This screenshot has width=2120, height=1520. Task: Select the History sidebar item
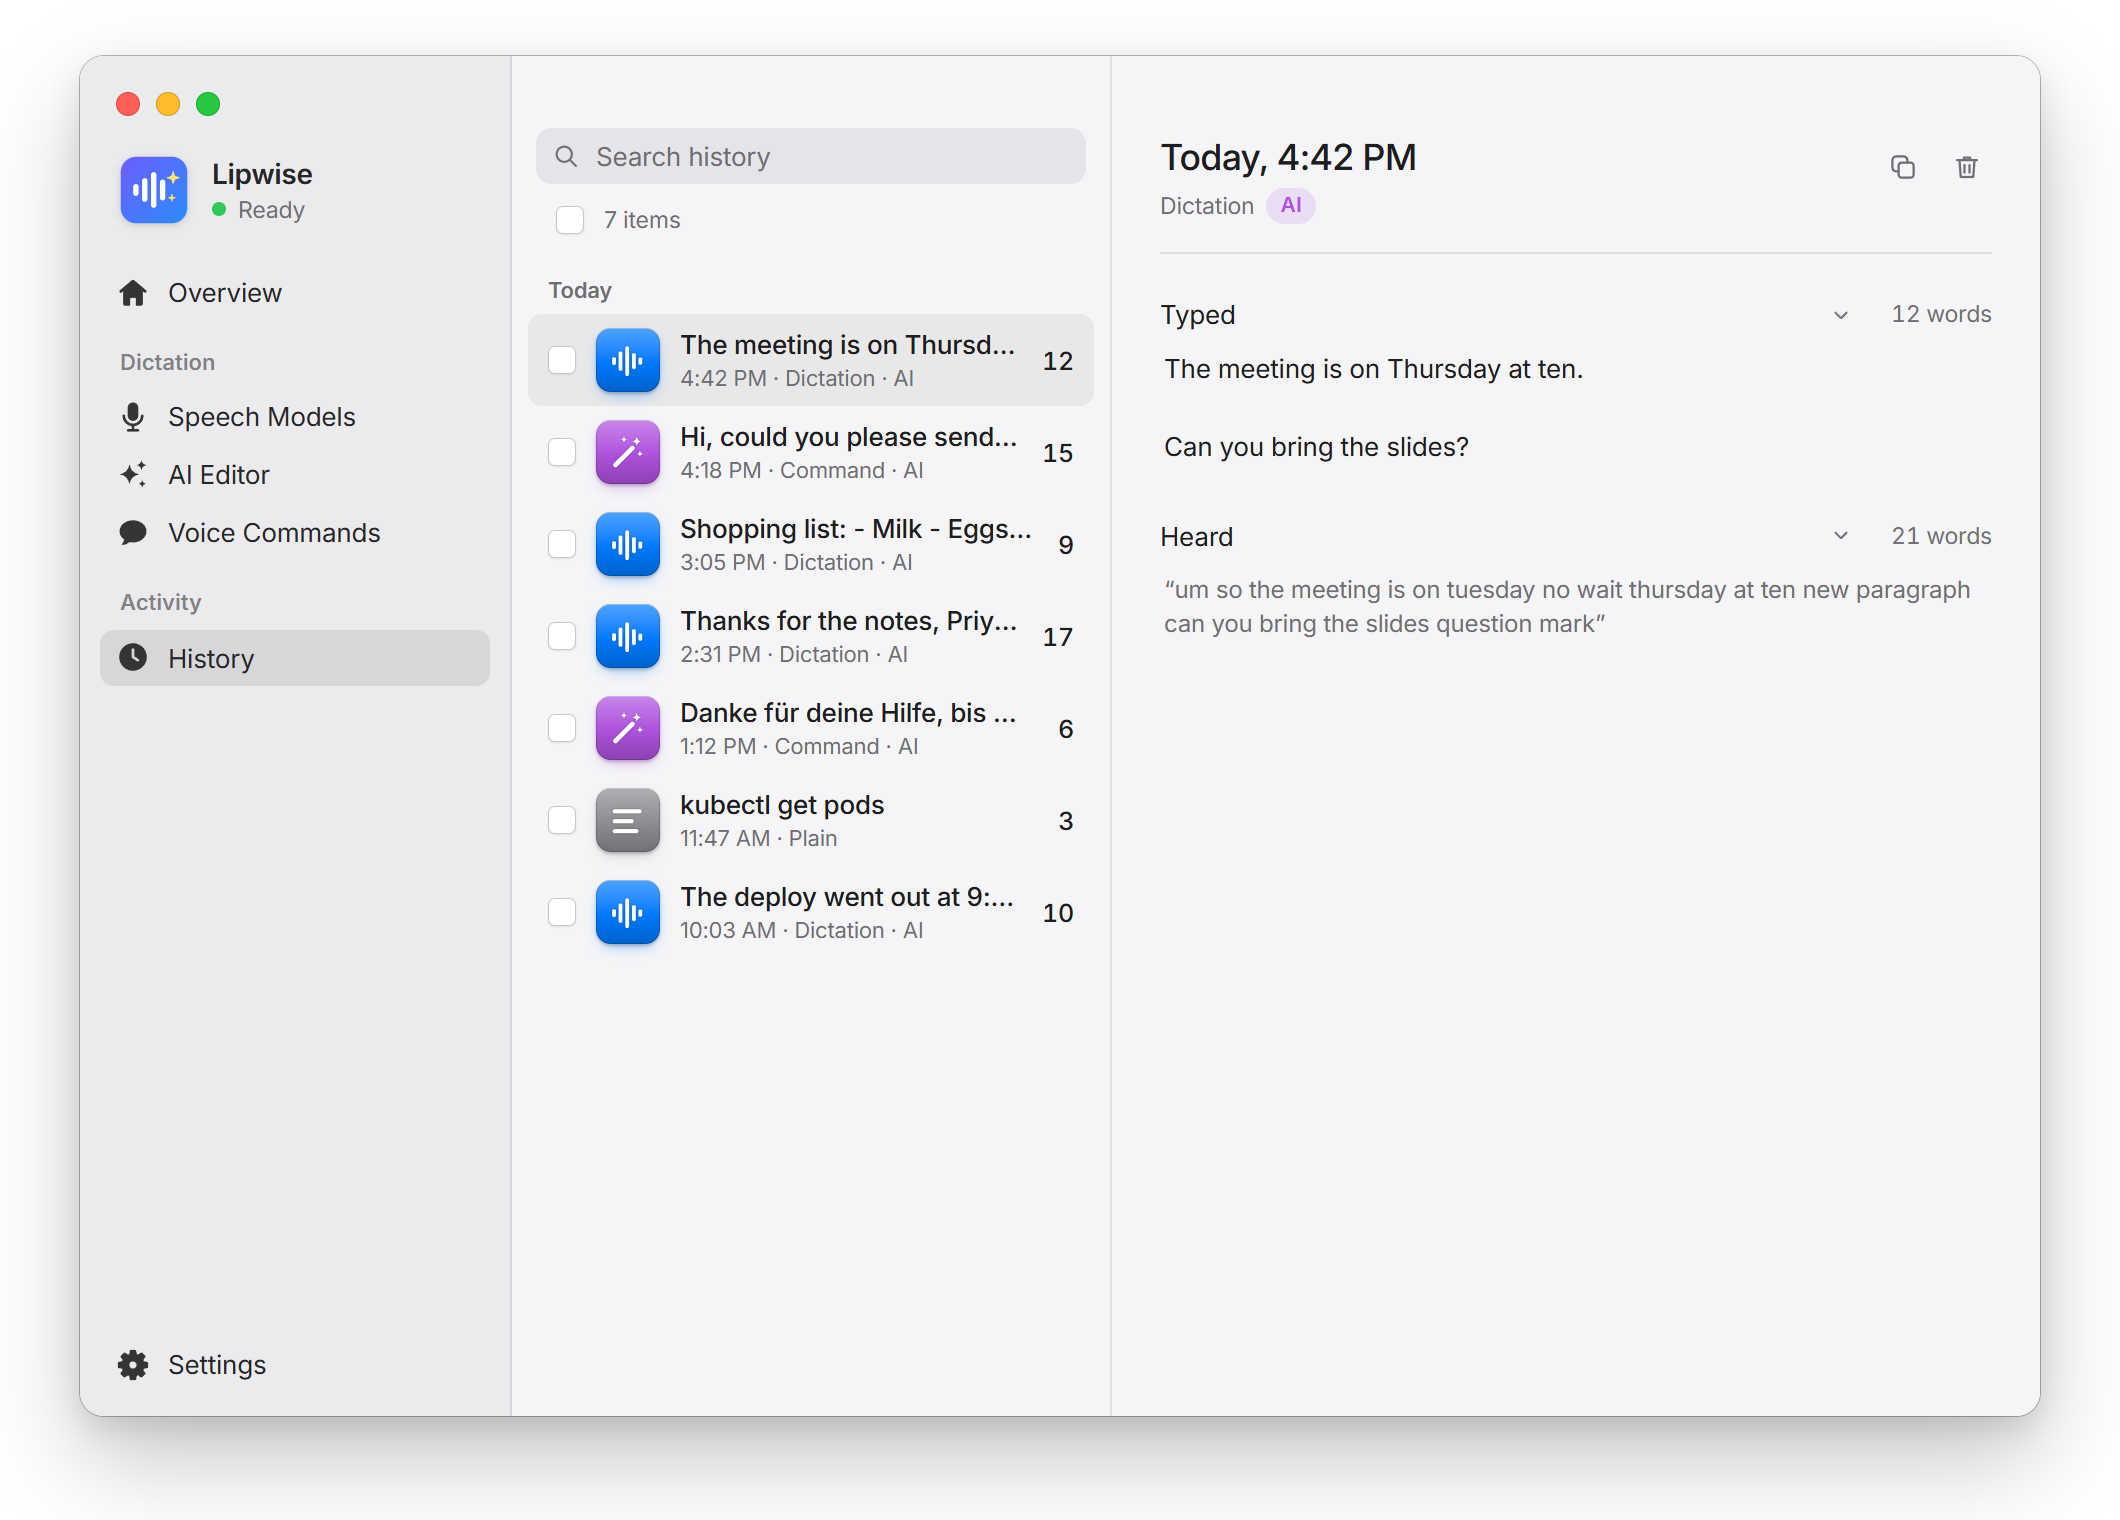click(295, 658)
